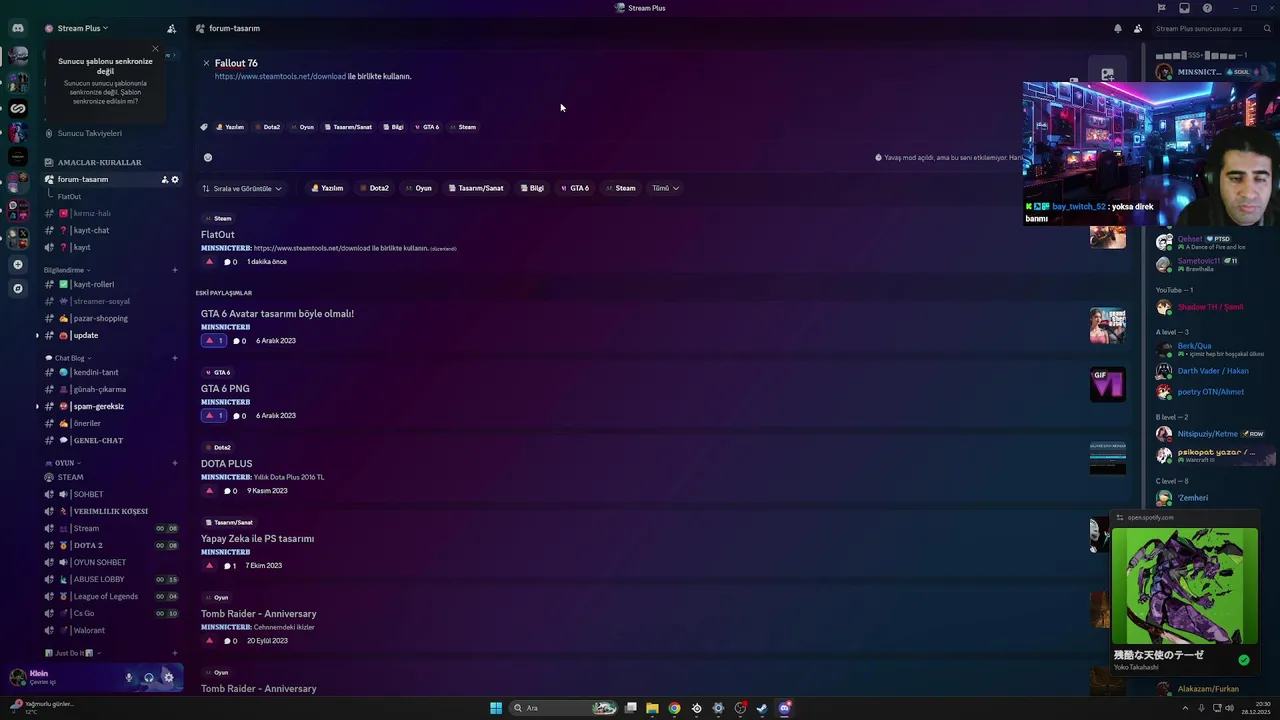1280x720 pixels.
Task: Open the FlatOut thread under forum-tasarım
Action: [x=69, y=196]
